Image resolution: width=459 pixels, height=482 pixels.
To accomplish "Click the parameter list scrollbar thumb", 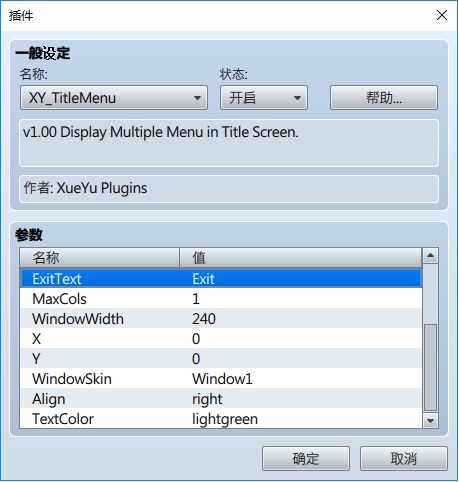I will tap(430, 367).
